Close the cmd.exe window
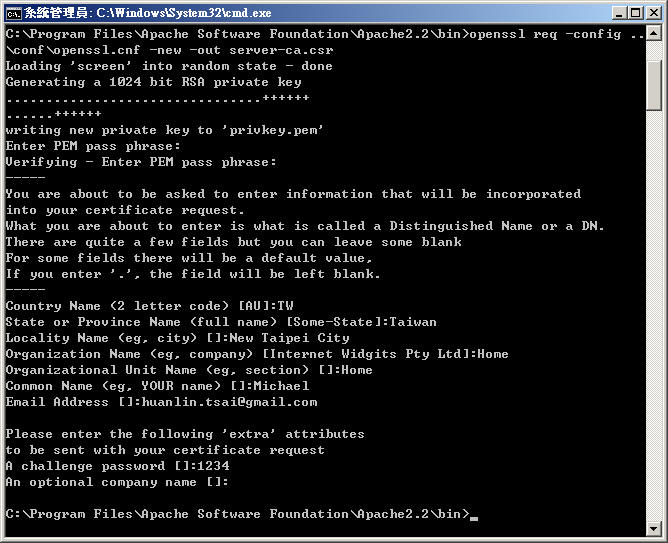The height and width of the screenshot is (543, 668). coord(653,12)
